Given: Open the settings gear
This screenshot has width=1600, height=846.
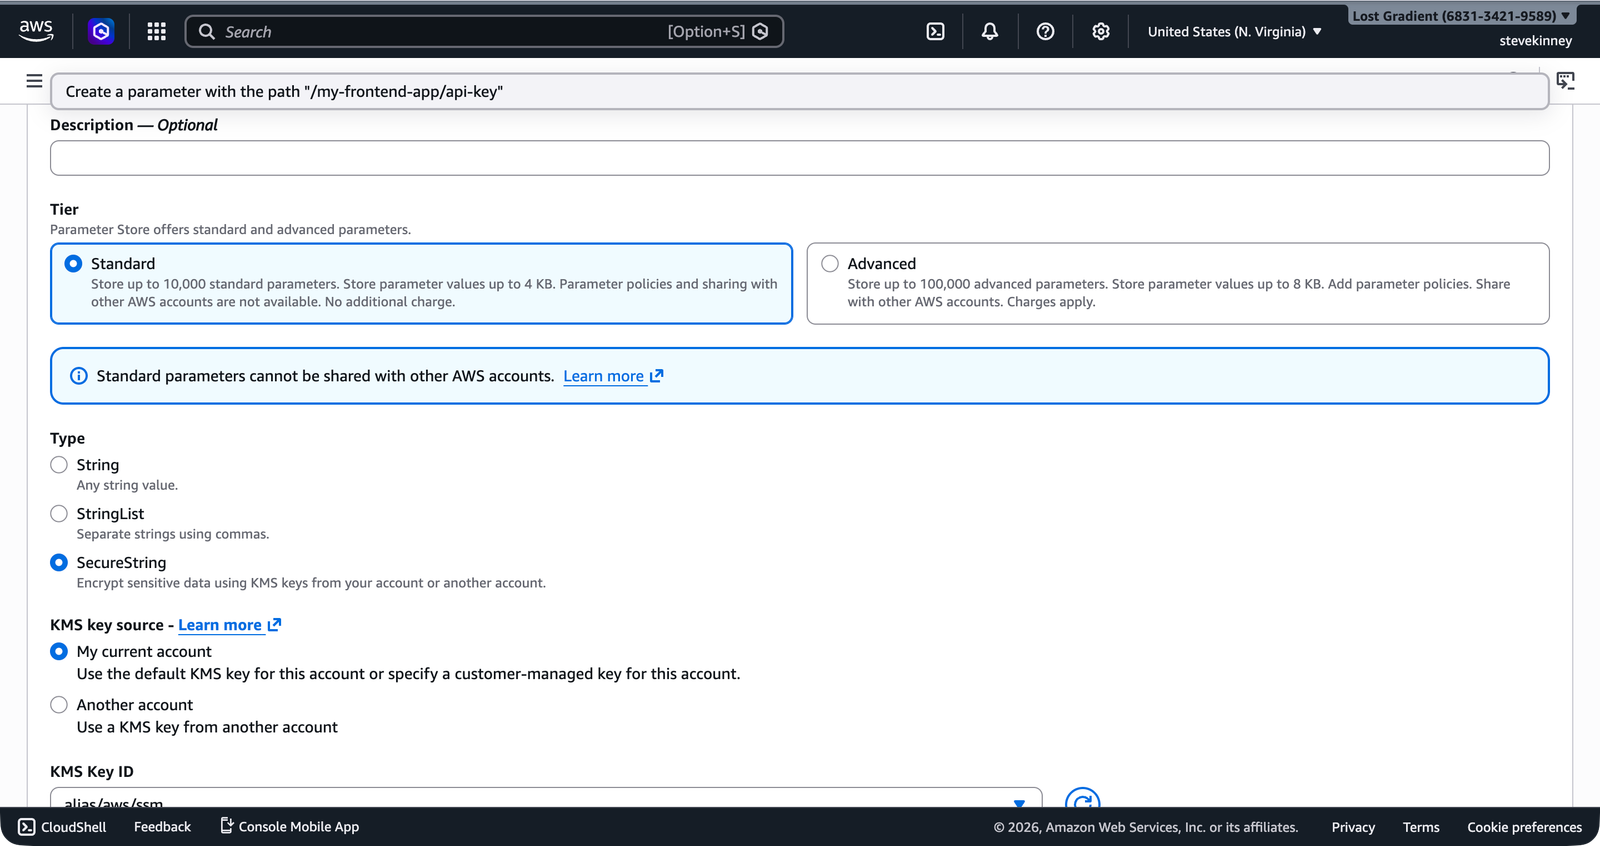Looking at the screenshot, I should (1101, 32).
